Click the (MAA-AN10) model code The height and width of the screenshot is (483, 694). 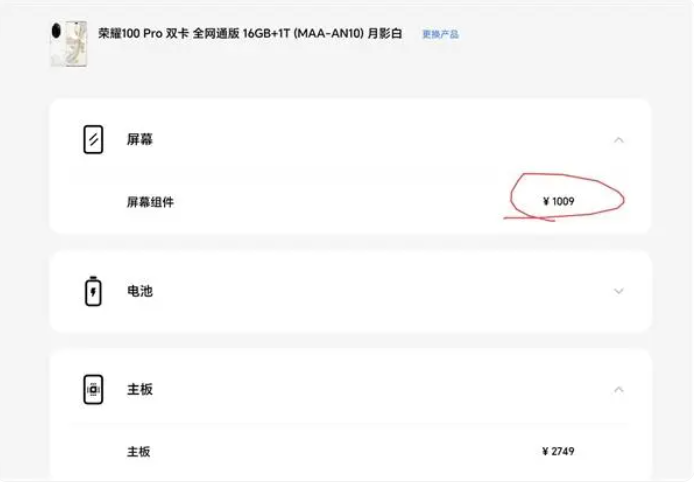328,33
